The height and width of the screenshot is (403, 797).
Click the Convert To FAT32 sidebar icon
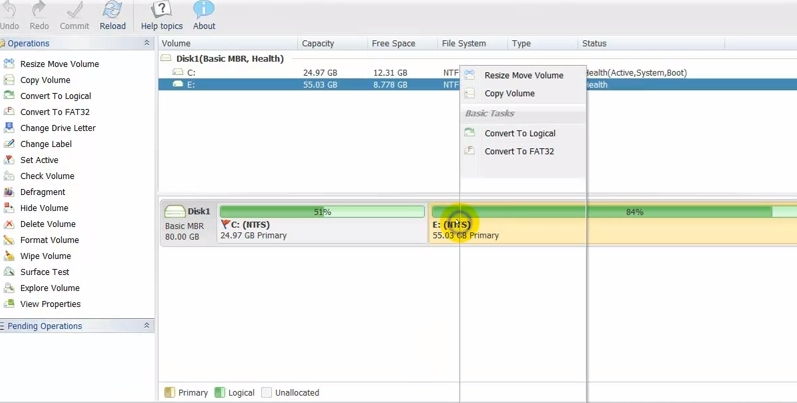[9, 112]
